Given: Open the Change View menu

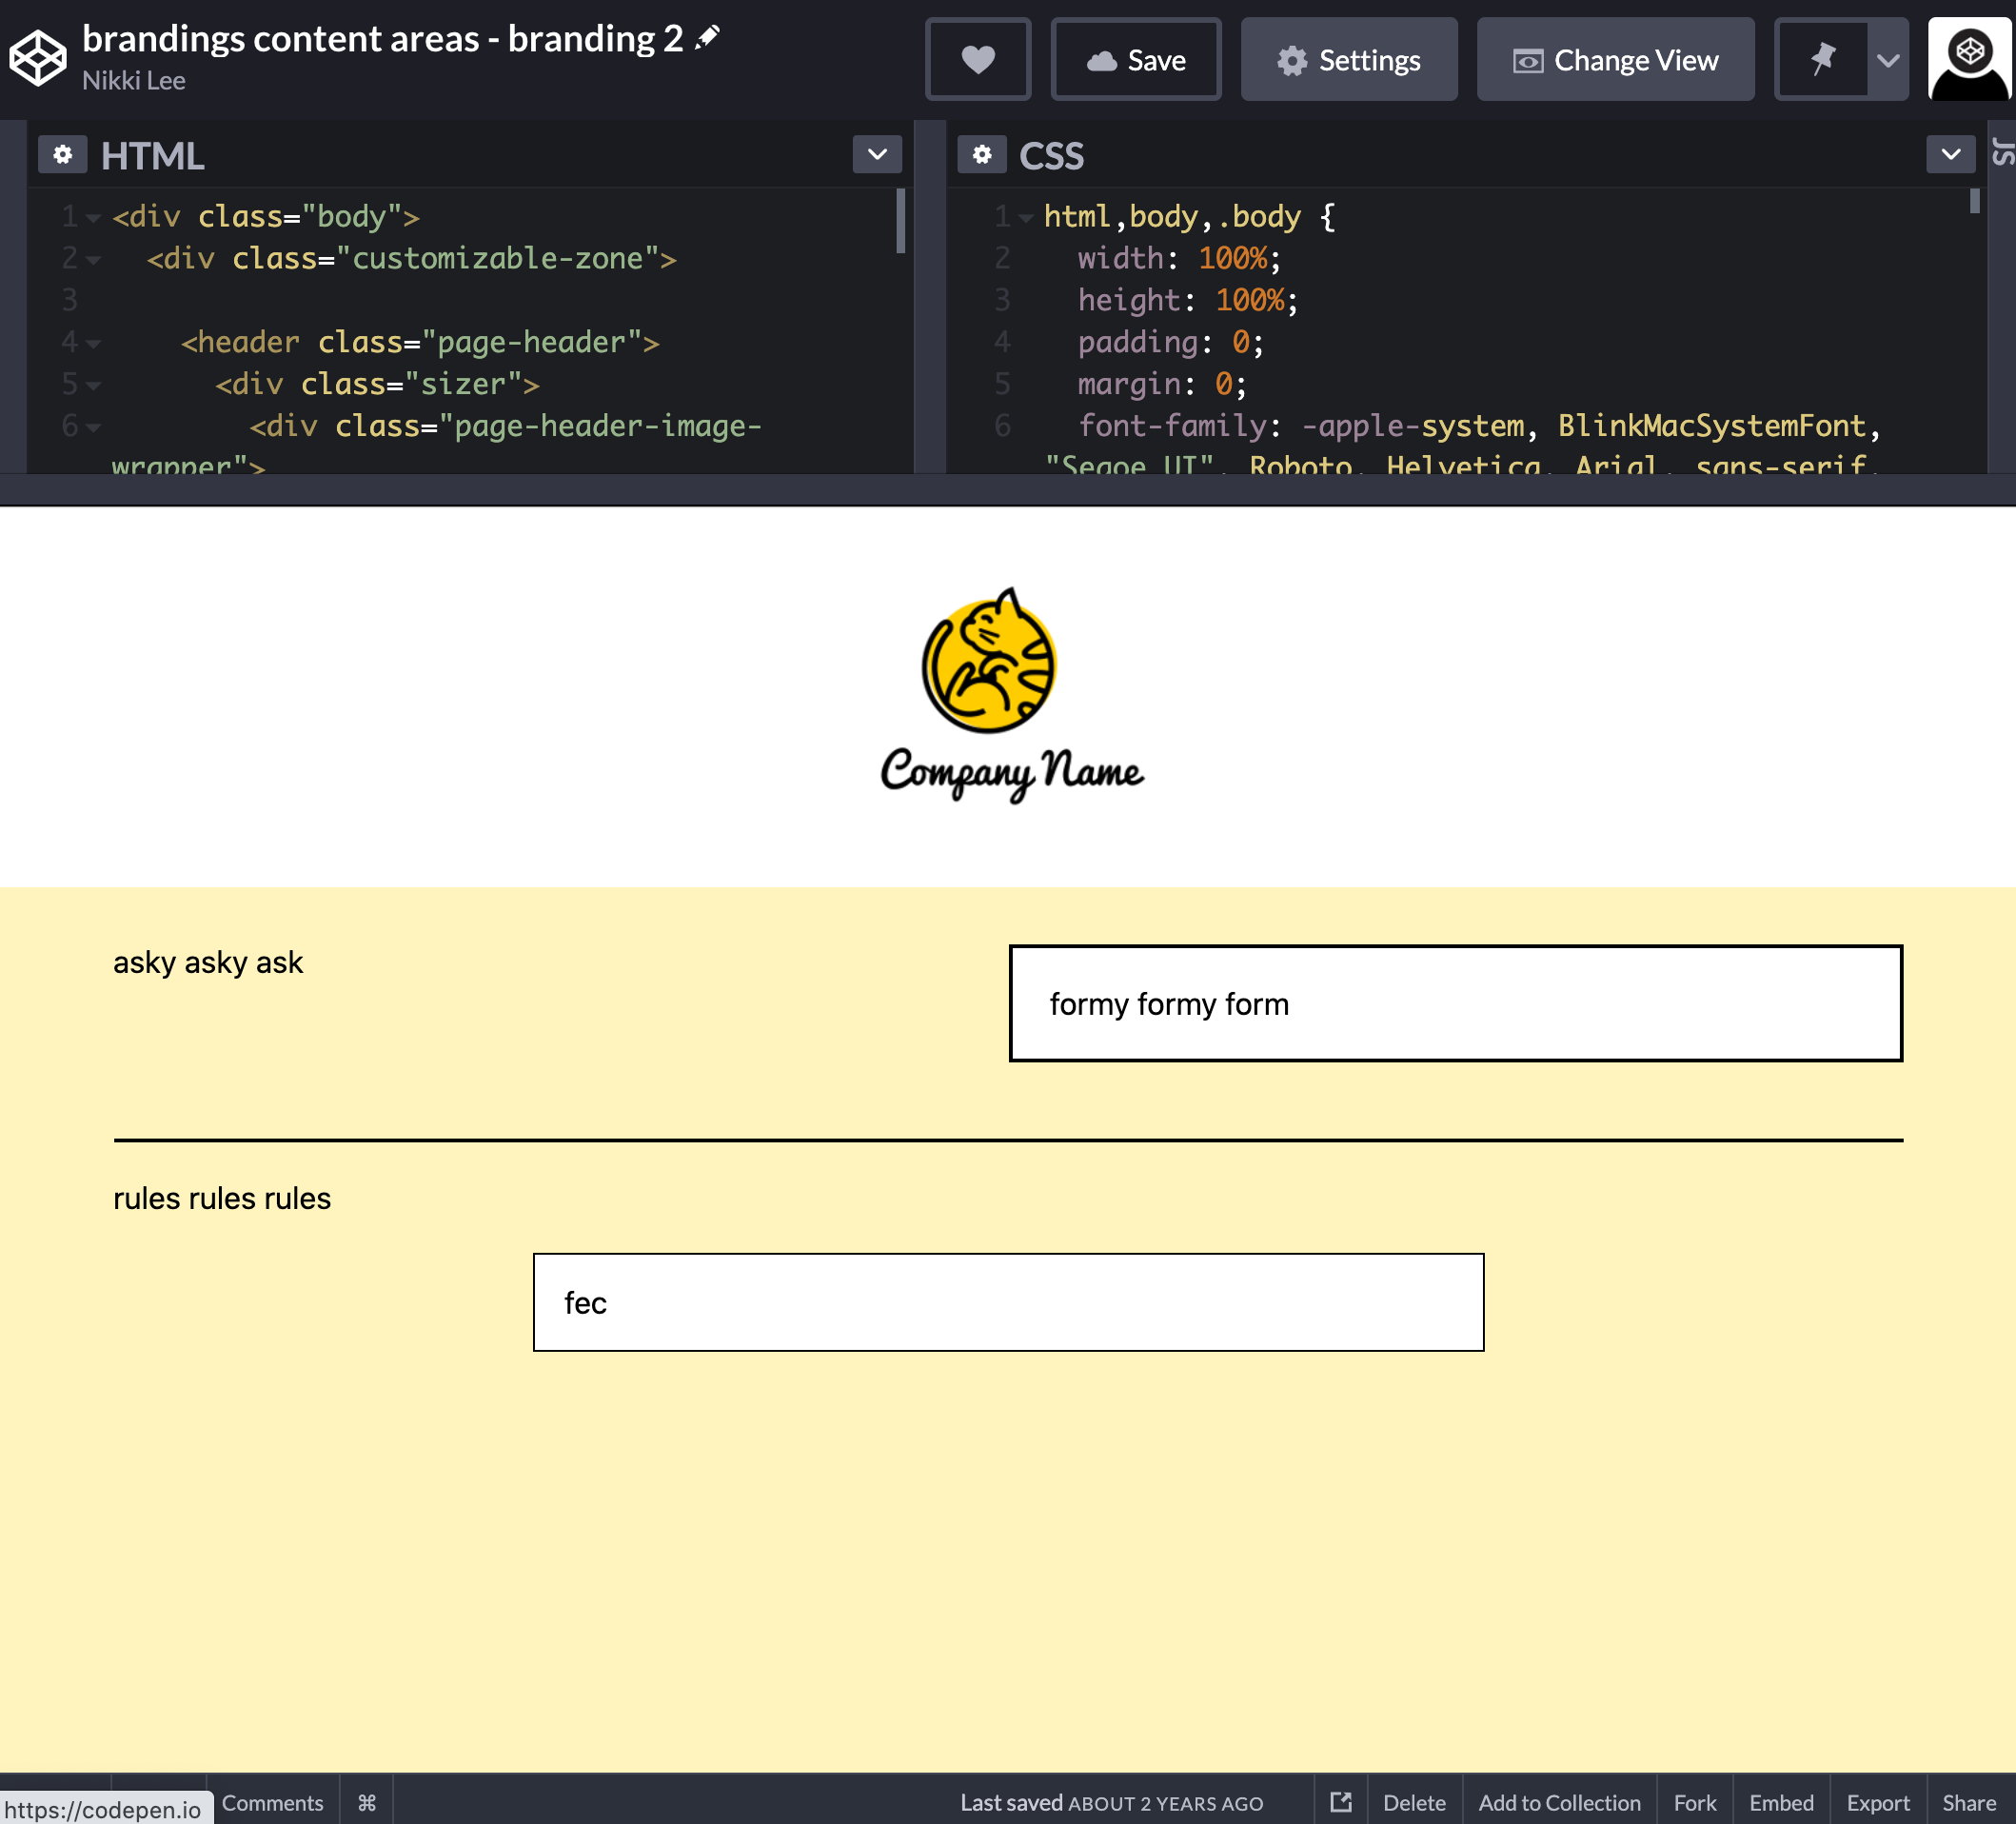Looking at the screenshot, I should 1614,60.
